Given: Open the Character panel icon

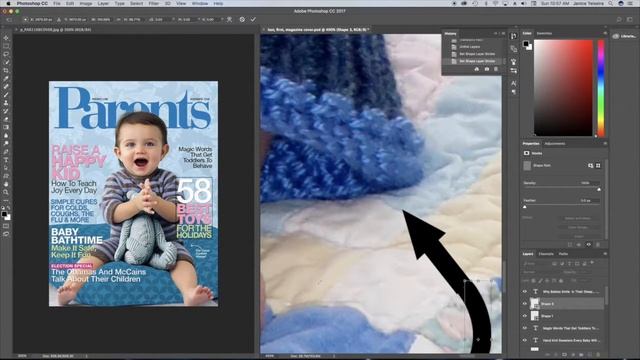Looking at the screenshot, I should click(x=513, y=83).
